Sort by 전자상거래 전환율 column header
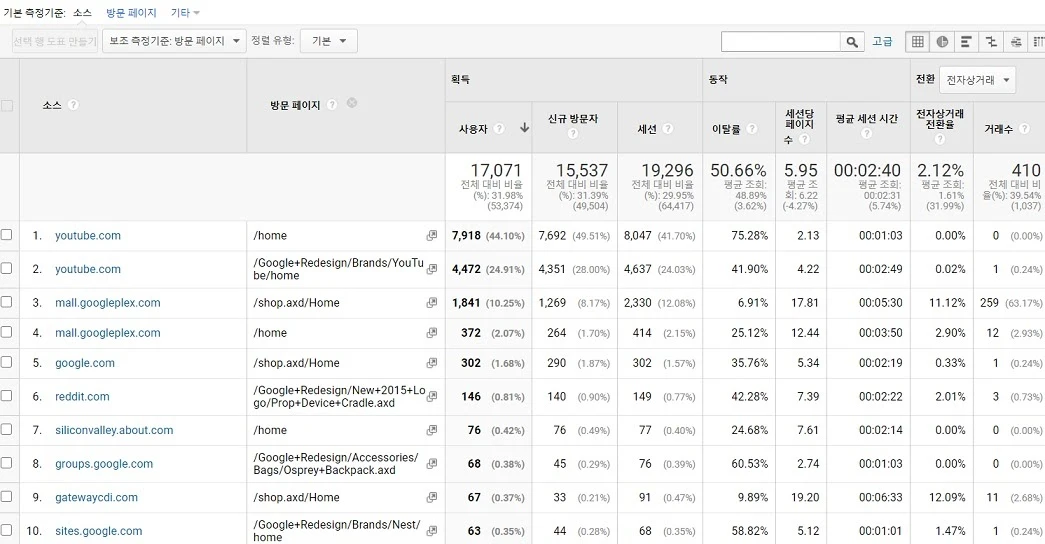The height and width of the screenshot is (544, 1045). [940, 119]
